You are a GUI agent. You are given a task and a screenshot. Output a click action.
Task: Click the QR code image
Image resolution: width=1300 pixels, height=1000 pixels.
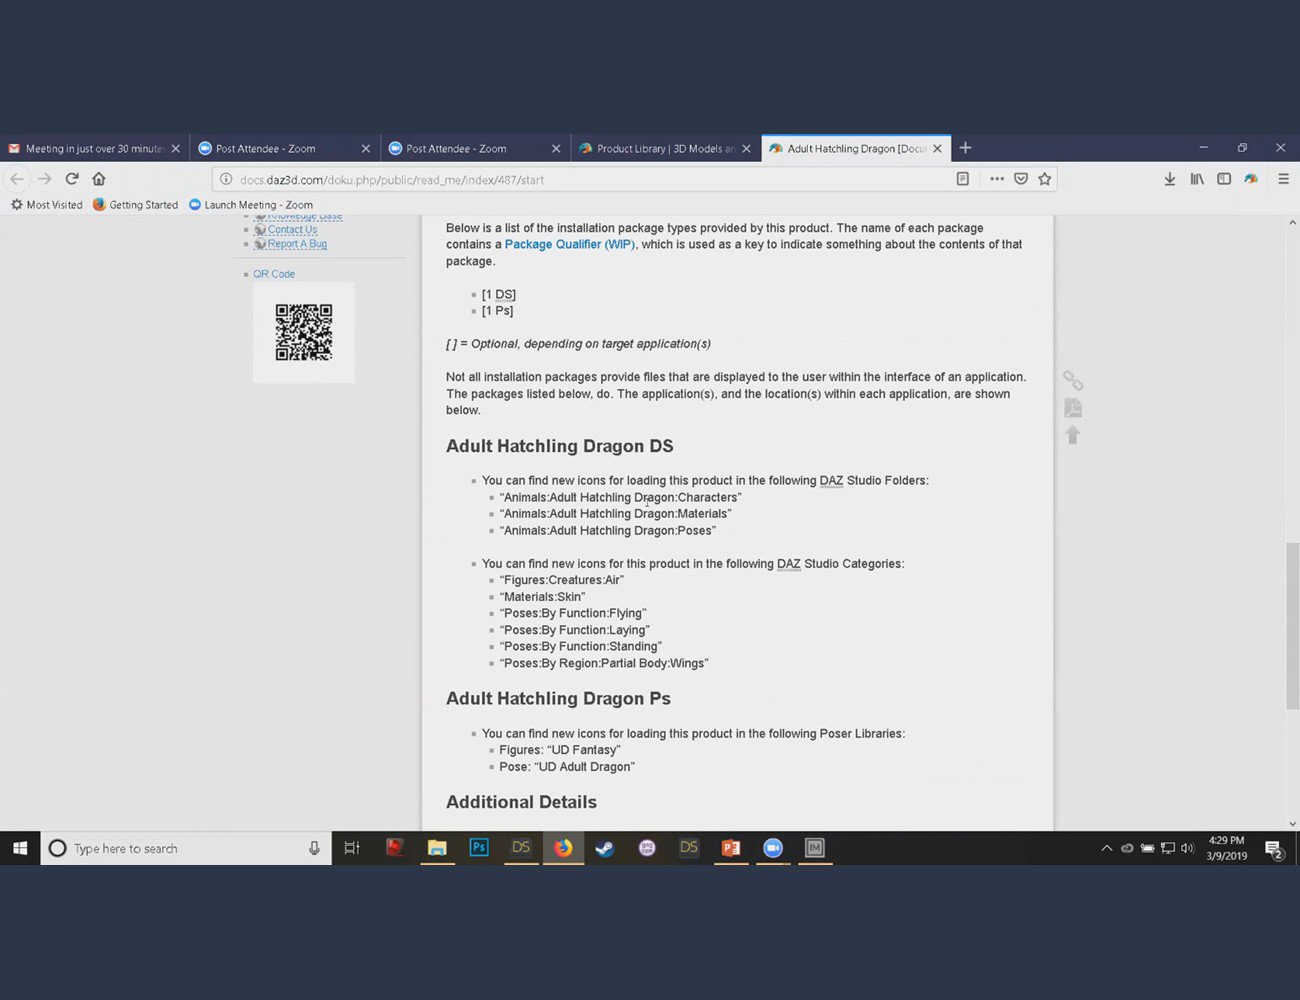click(x=304, y=332)
